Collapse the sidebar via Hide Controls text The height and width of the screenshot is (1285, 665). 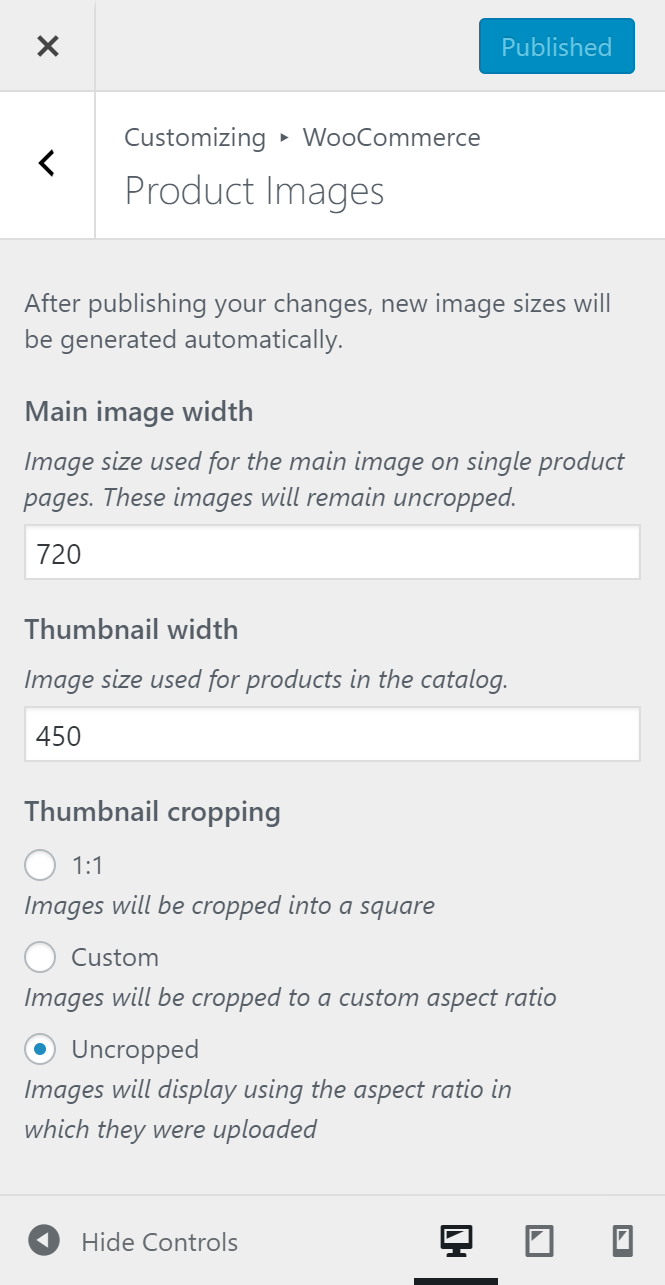coord(159,1242)
